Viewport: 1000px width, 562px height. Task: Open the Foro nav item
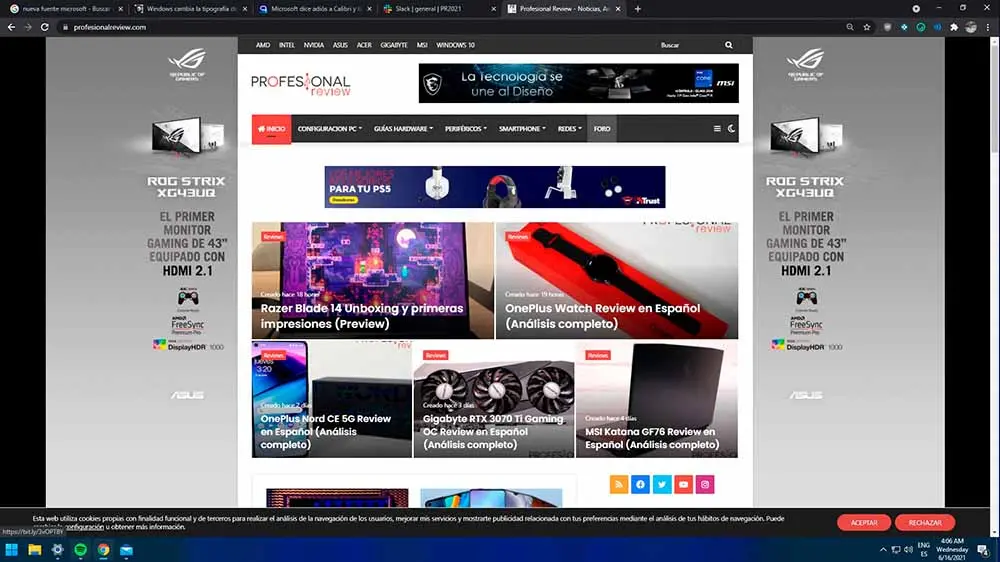point(602,129)
